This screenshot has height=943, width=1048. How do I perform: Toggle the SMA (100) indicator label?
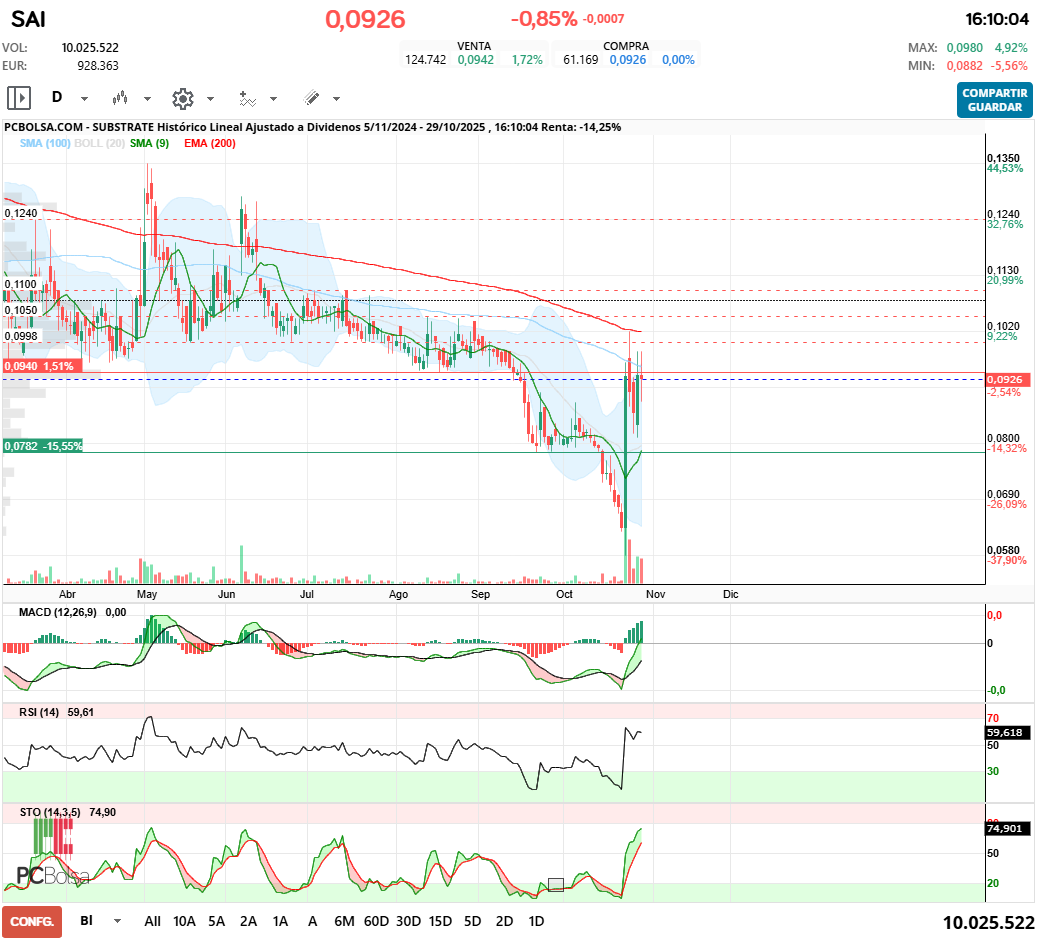coord(45,143)
